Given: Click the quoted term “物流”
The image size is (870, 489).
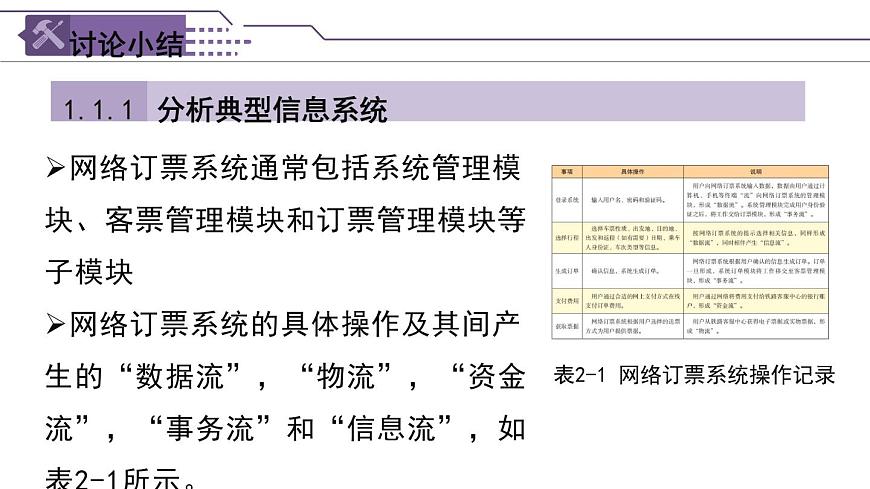Looking at the screenshot, I should [x=346, y=376].
